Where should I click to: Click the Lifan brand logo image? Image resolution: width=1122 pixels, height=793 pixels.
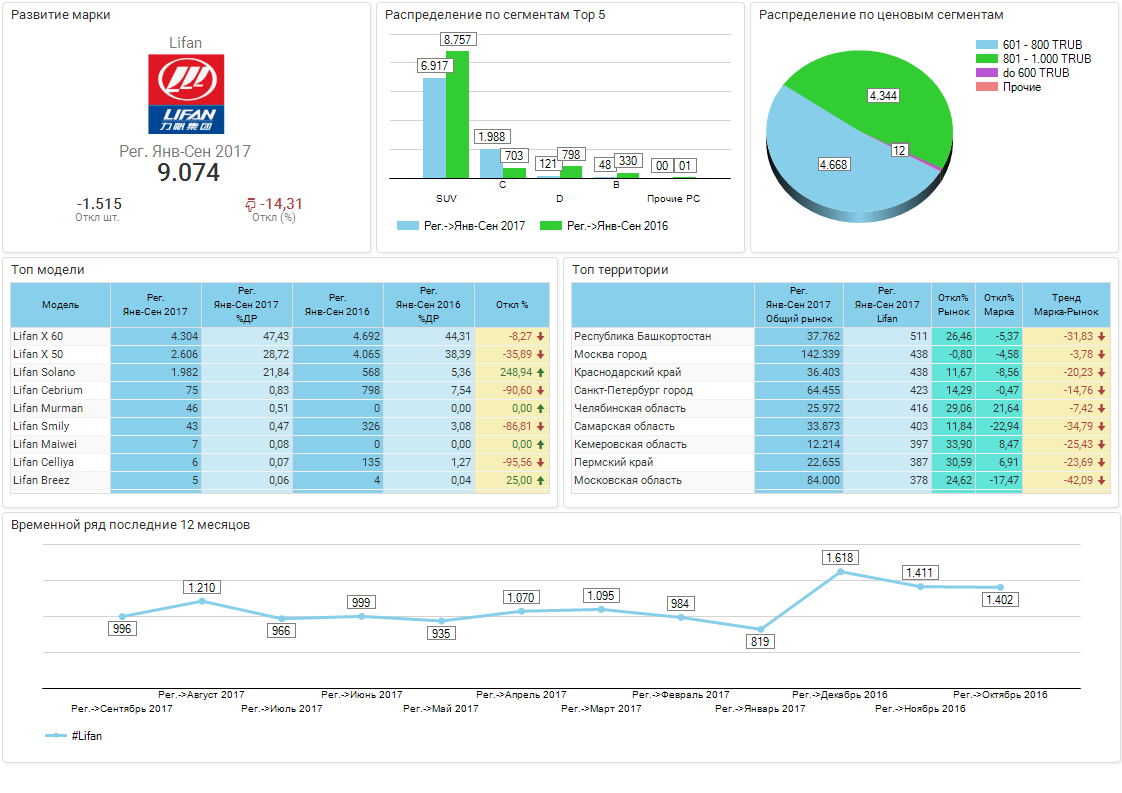(185, 94)
